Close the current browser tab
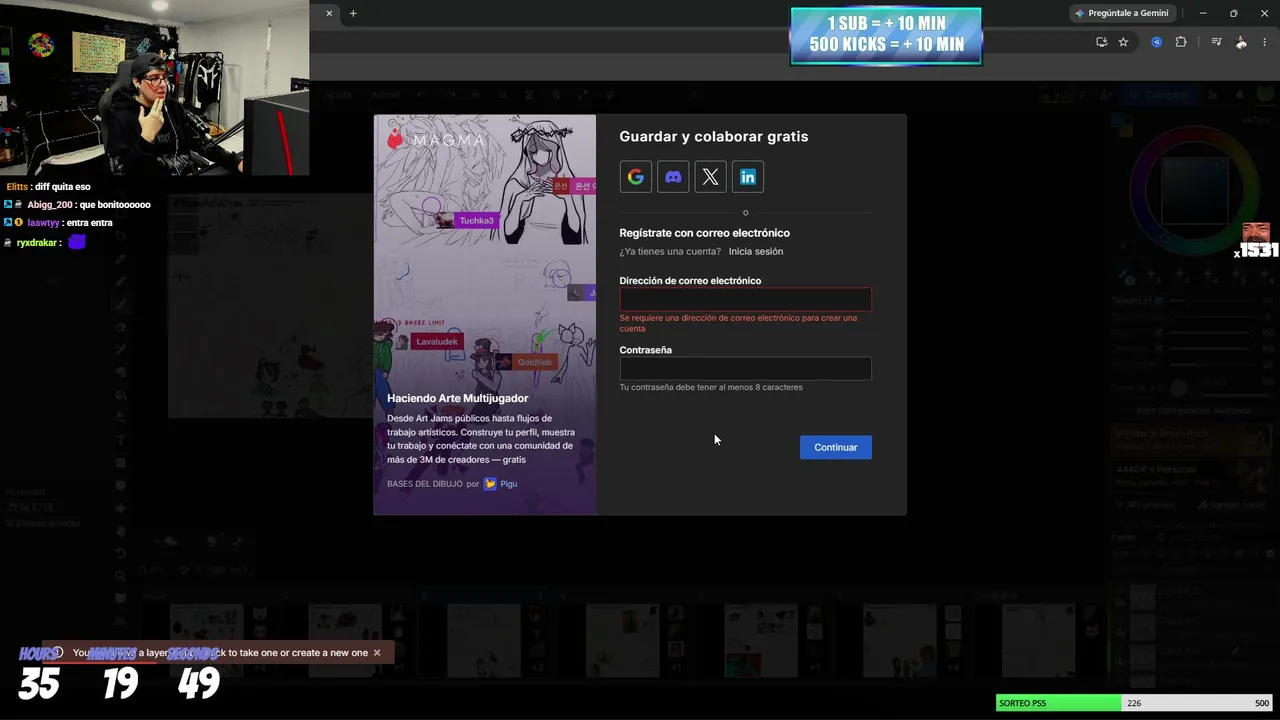Viewport: 1280px width, 720px height. tap(329, 14)
